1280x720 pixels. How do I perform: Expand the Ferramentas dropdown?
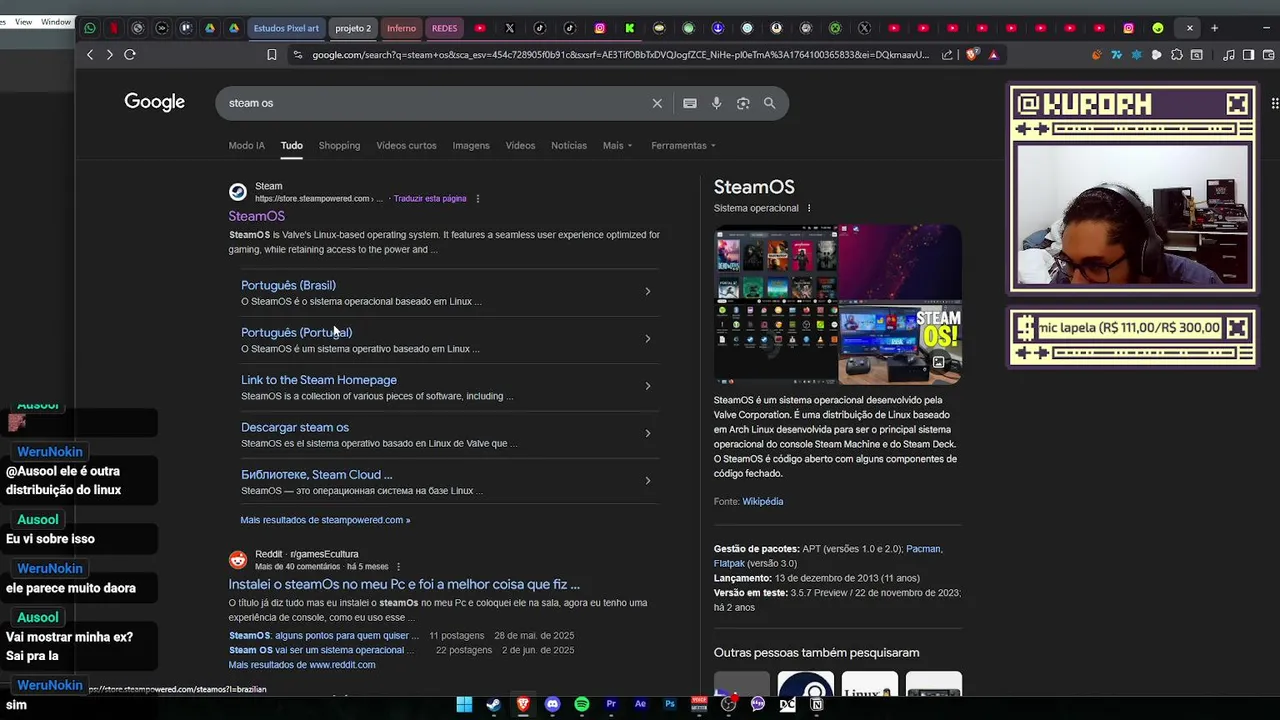[683, 146]
